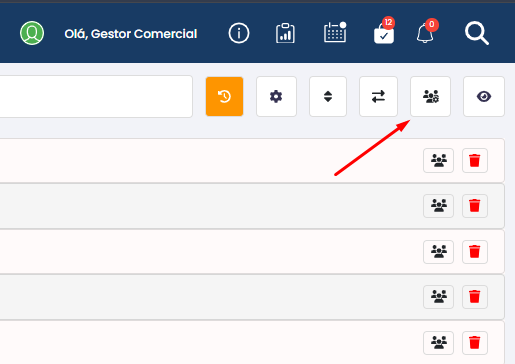515x364 pixels.
Task: Click the group icon in first row
Action: click(438, 160)
